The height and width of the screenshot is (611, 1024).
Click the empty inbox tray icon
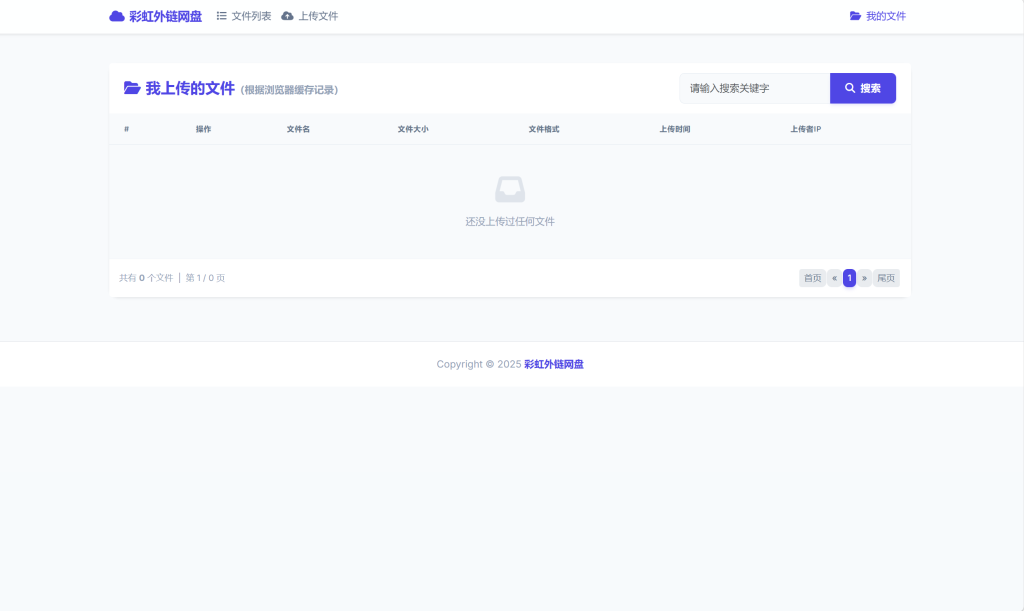510,189
